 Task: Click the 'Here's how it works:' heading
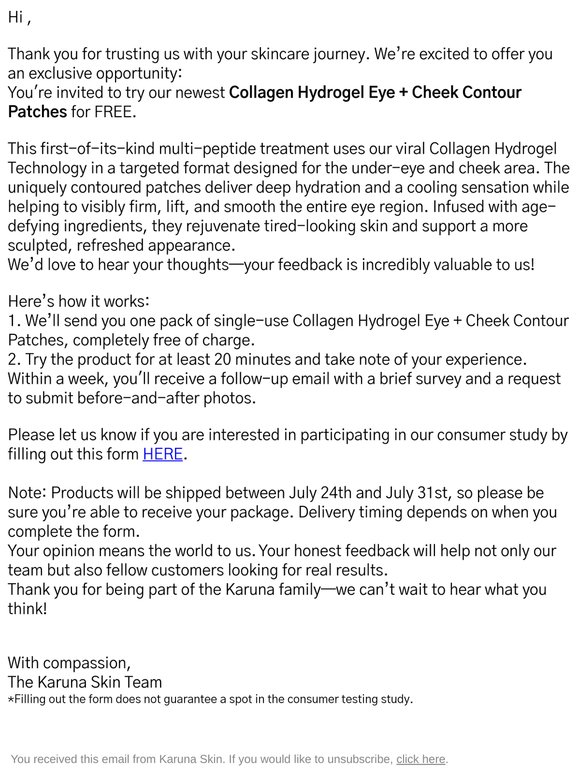click(79, 301)
